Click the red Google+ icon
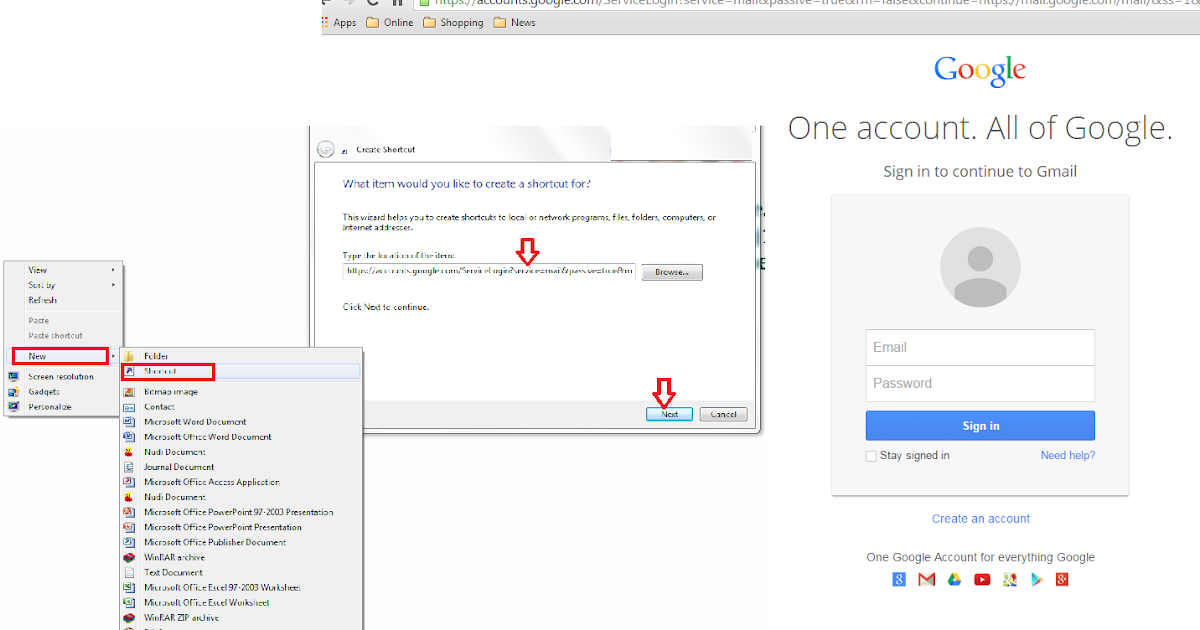Screen dimensions: 1200x630 click(1062, 579)
